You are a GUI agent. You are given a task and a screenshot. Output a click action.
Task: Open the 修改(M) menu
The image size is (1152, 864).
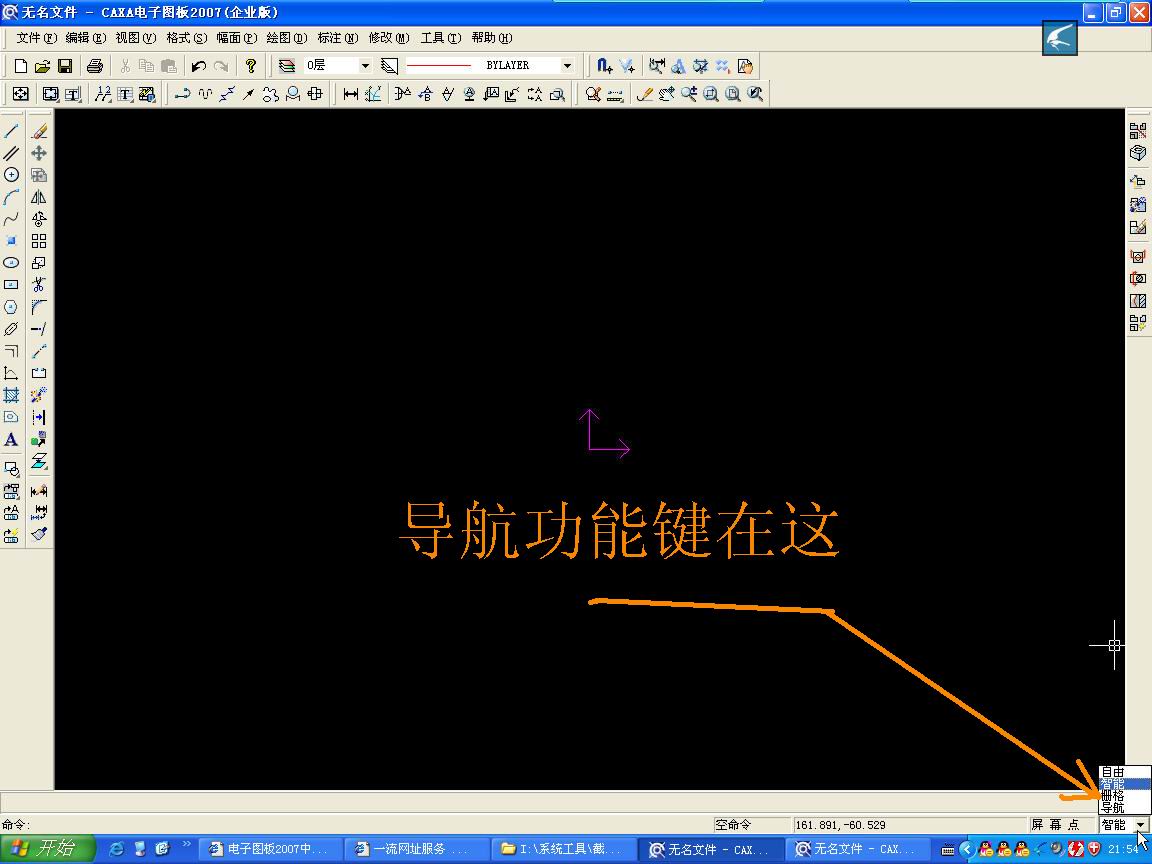pos(389,37)
